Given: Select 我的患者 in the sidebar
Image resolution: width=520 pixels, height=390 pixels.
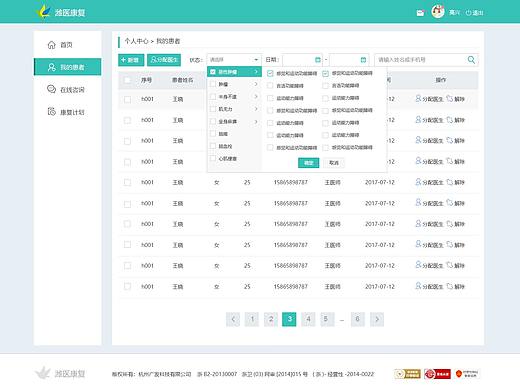Looking at the screenshot, I should (x=67, y=67).
